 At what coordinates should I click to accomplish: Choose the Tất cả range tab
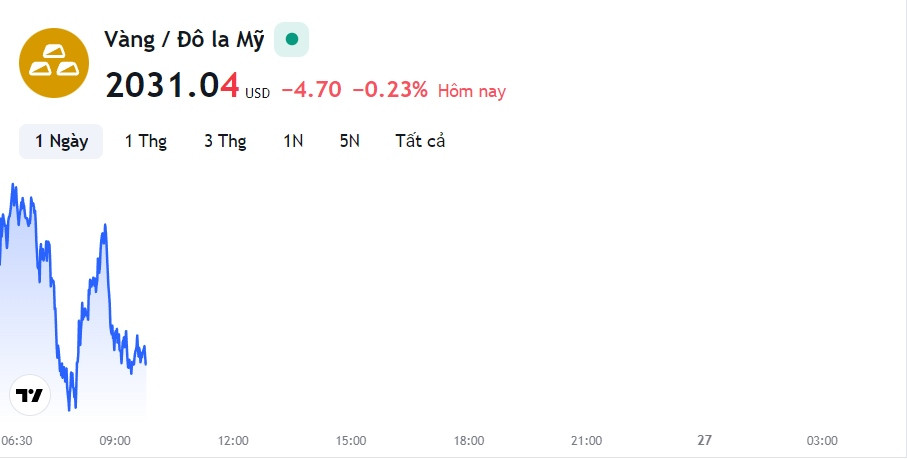(x=420, y=141)
